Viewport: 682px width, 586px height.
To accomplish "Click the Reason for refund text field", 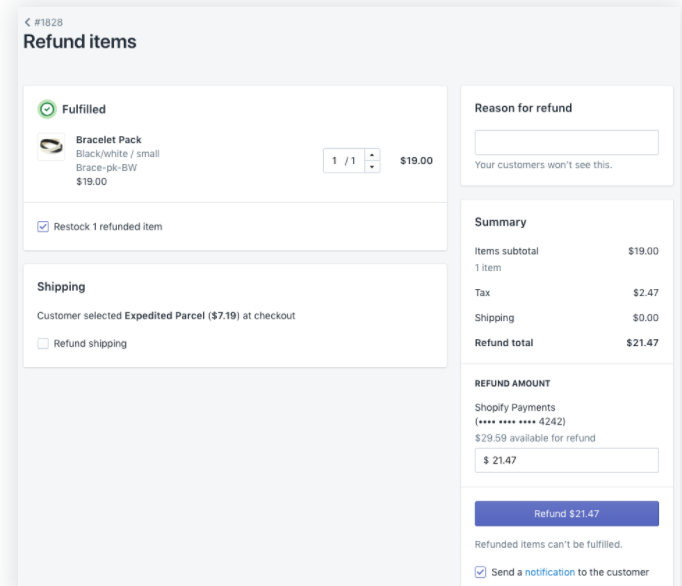I will 566,142.
